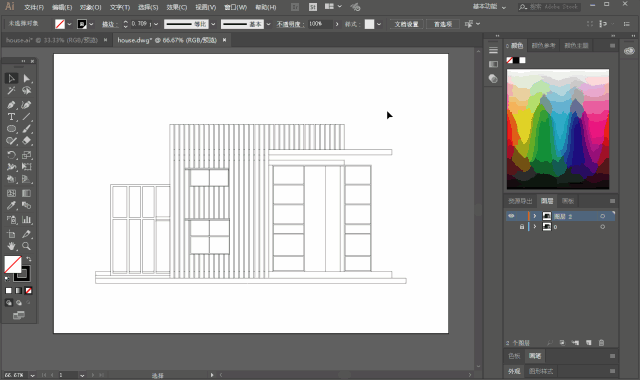Image resolution: width=640 pixels, height=380 pixels.
Task: Select the Ellipse tool
Action: [11, 129]
